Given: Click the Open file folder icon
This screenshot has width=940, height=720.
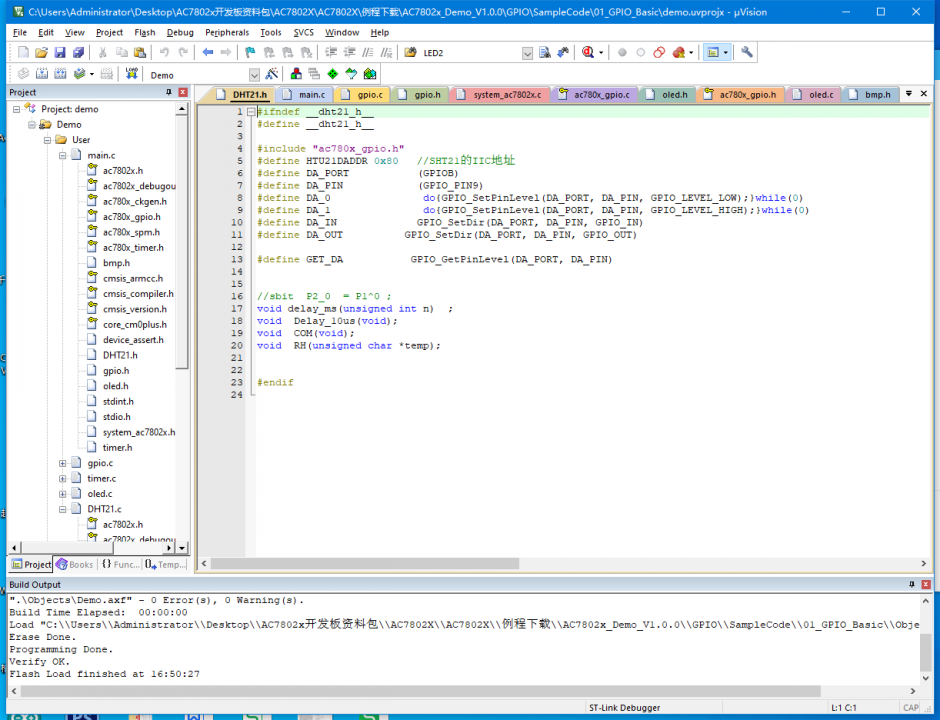Looking at the screenshot, I should [41, 53].
